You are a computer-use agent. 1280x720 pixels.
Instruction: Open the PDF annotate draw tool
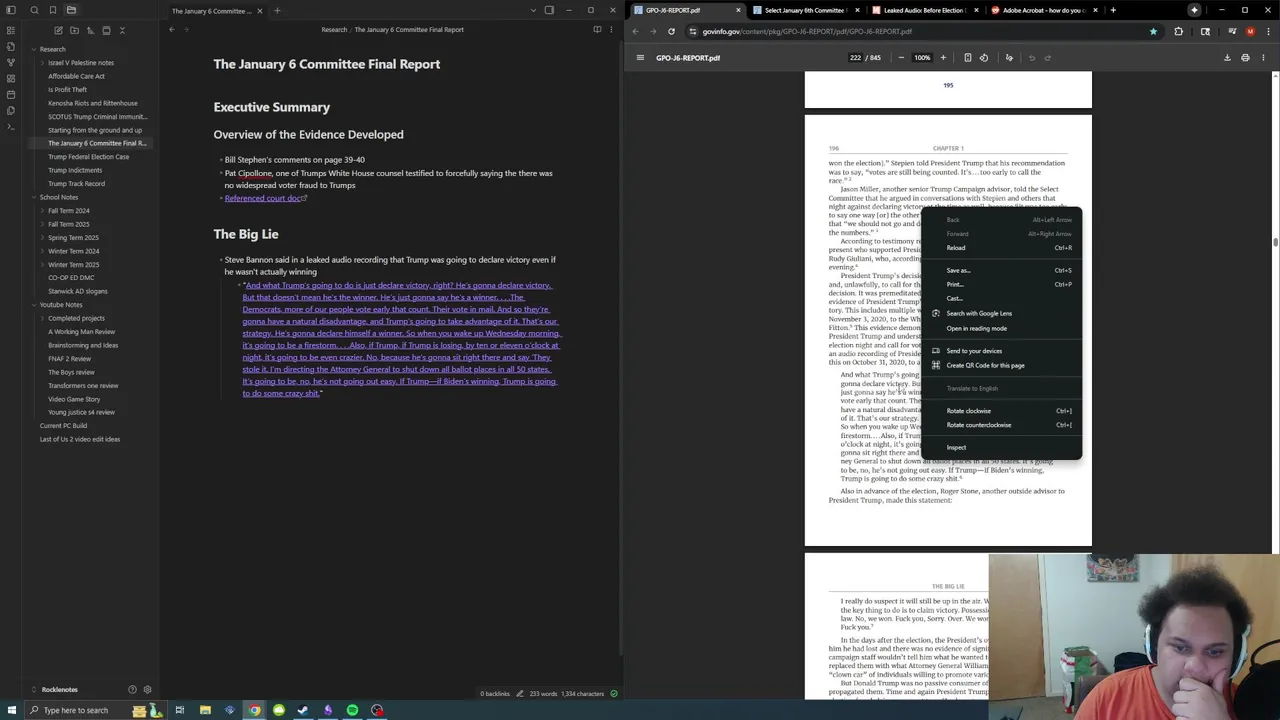pos(1009,58)
